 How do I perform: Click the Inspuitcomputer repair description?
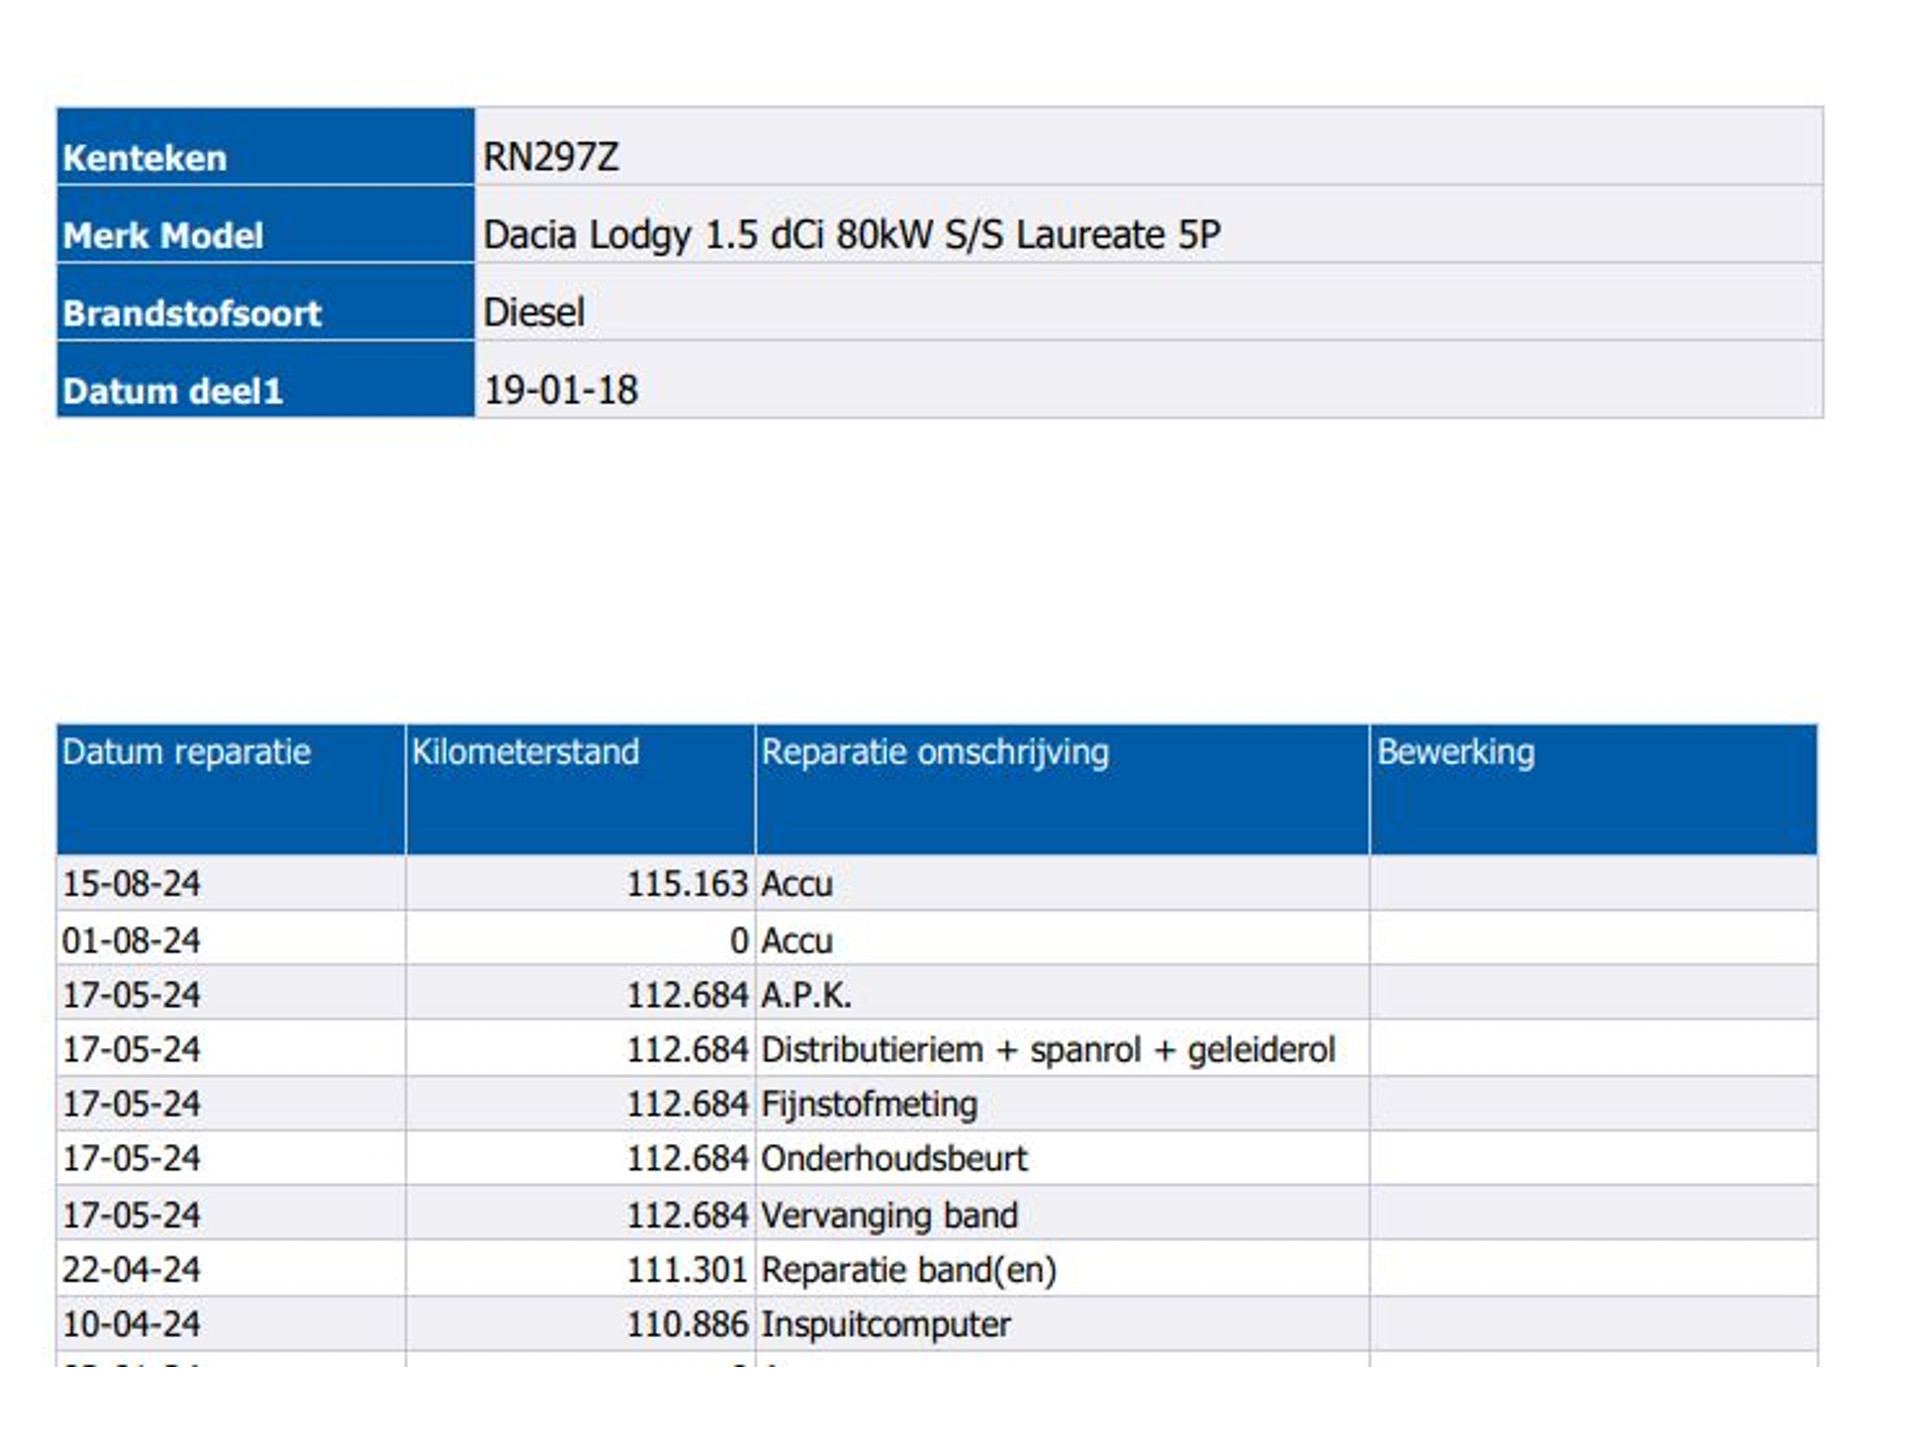pyautogui.click(x=886, y=1324)
